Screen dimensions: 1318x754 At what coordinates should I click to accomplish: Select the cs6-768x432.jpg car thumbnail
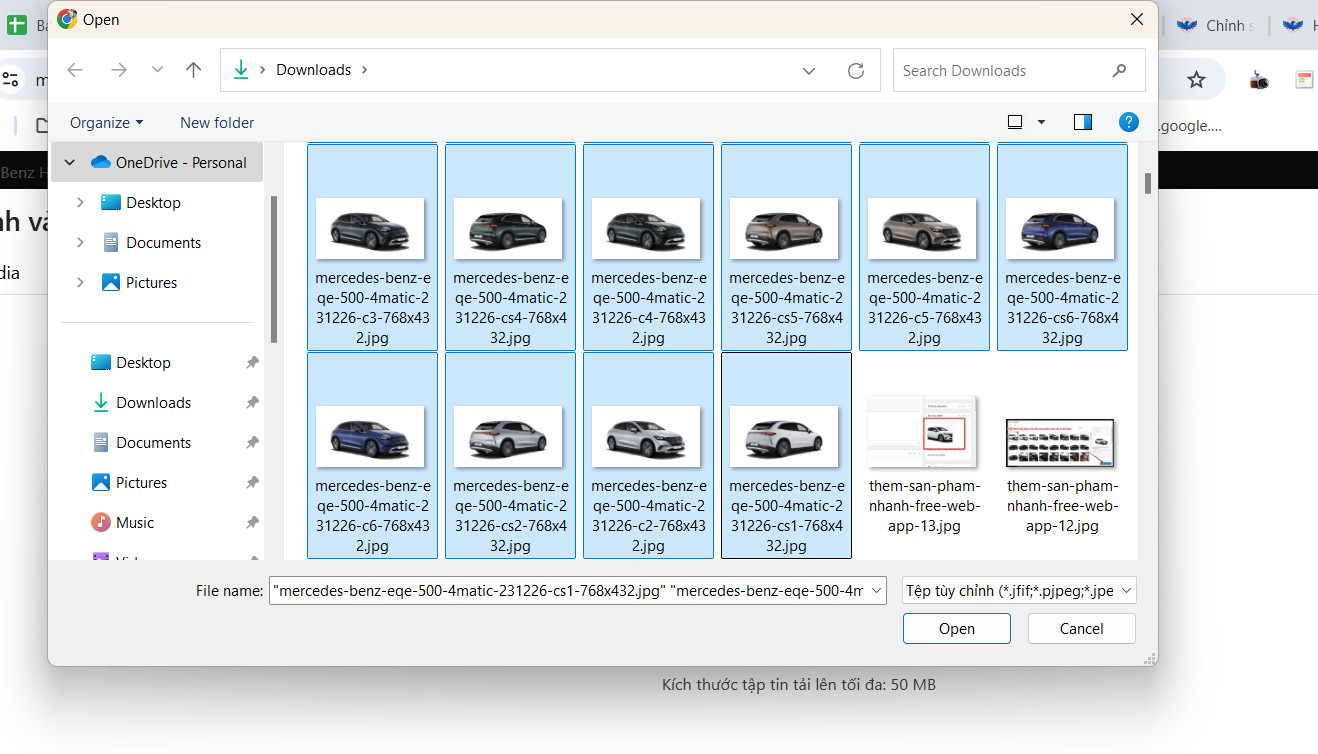tap(1062, 247)
